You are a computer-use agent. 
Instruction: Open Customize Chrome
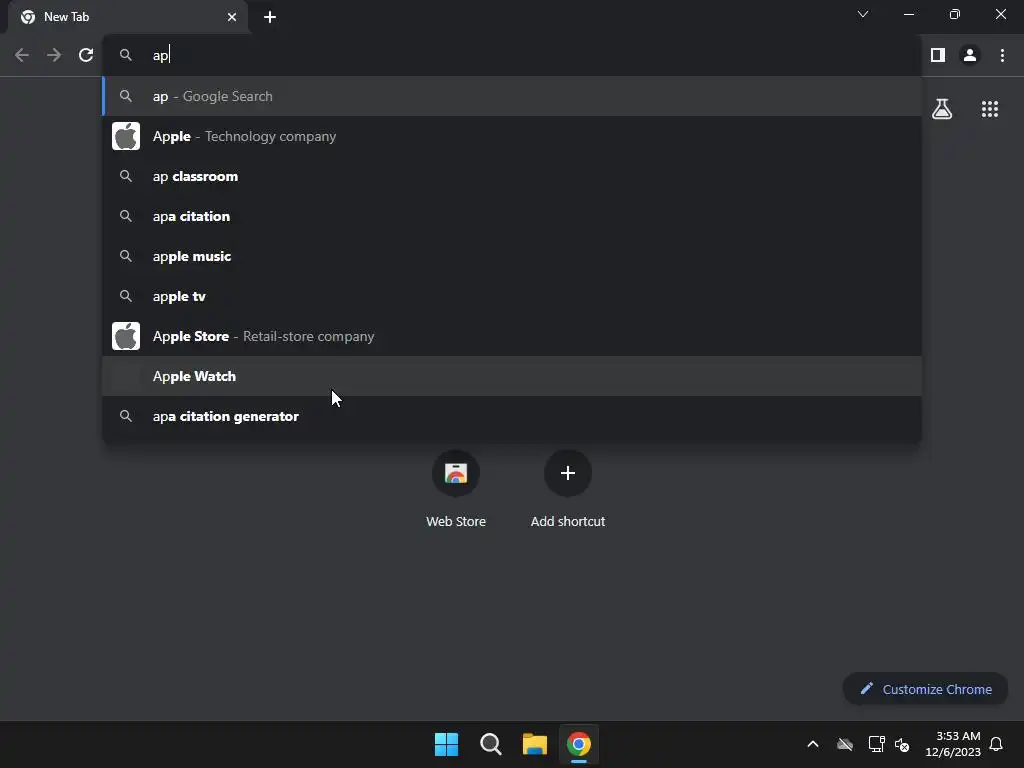pyautogui.click(x=925, y=689)
